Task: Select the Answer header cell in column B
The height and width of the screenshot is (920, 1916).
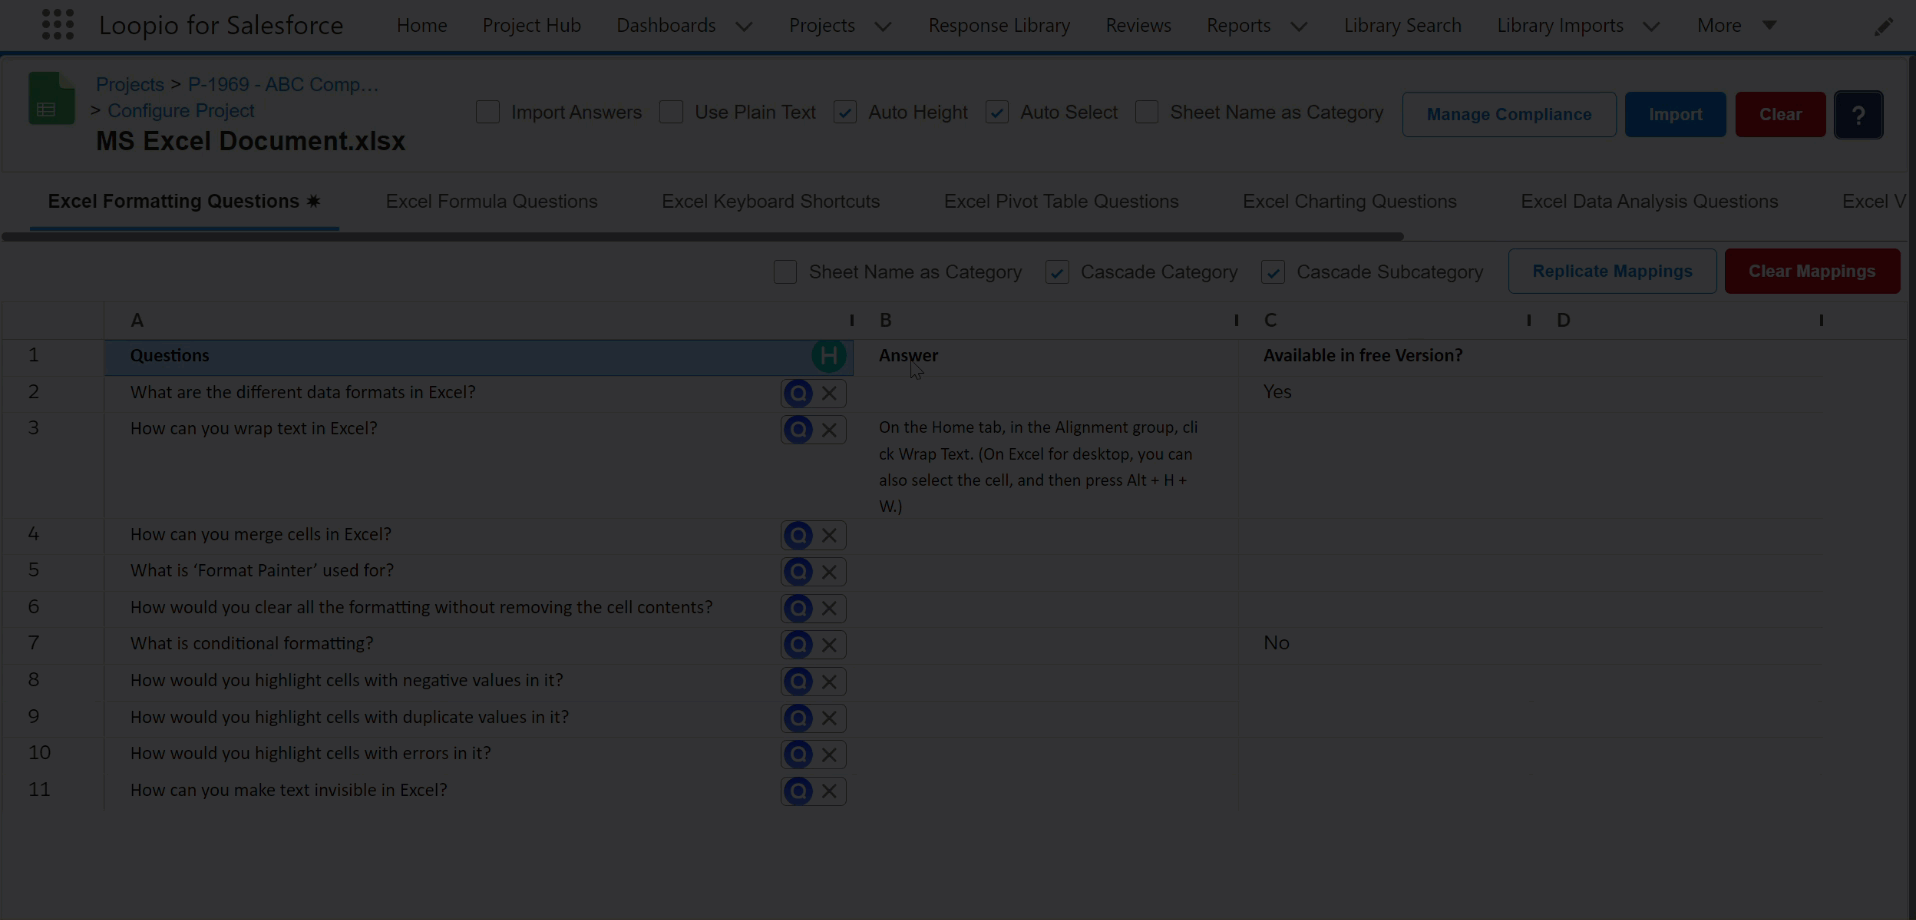Action: click(1046, 356)
